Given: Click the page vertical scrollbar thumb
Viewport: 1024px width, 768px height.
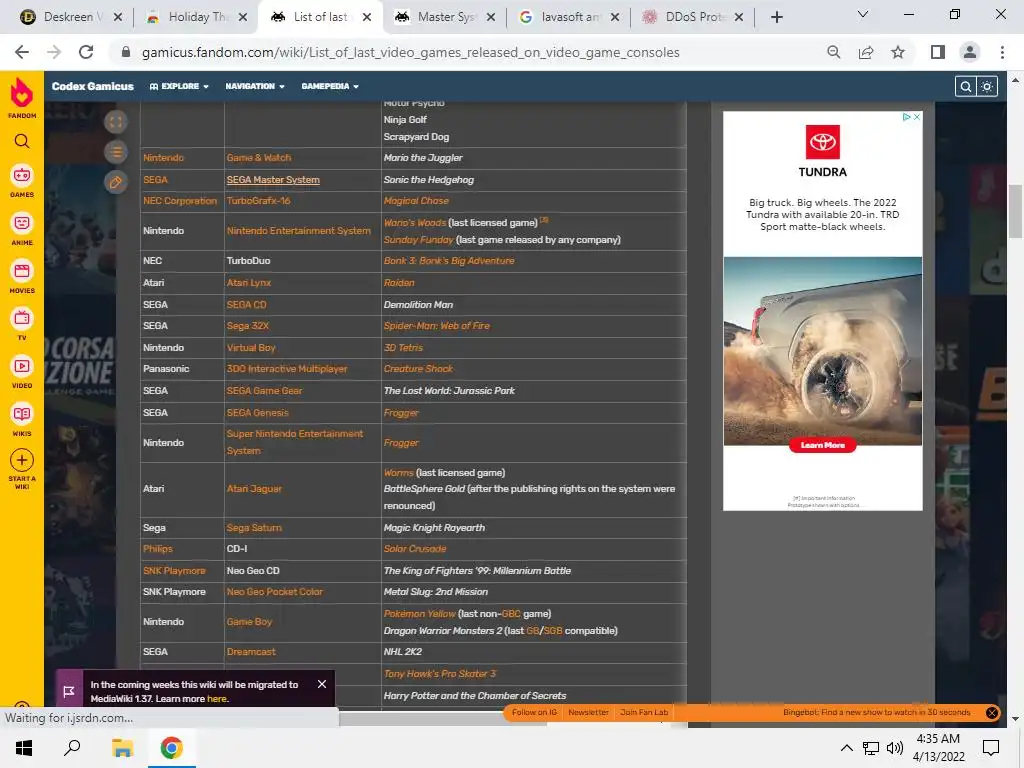Looking at the screenshot, I should point(1016,212).
